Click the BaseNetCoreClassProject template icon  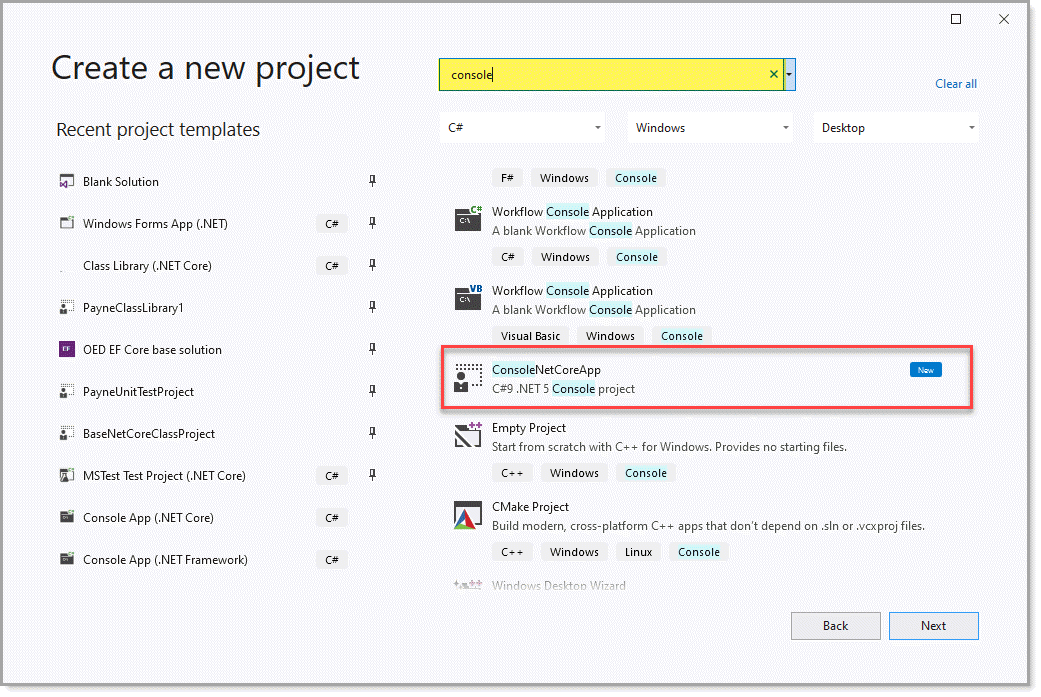[x=66, y=433]
